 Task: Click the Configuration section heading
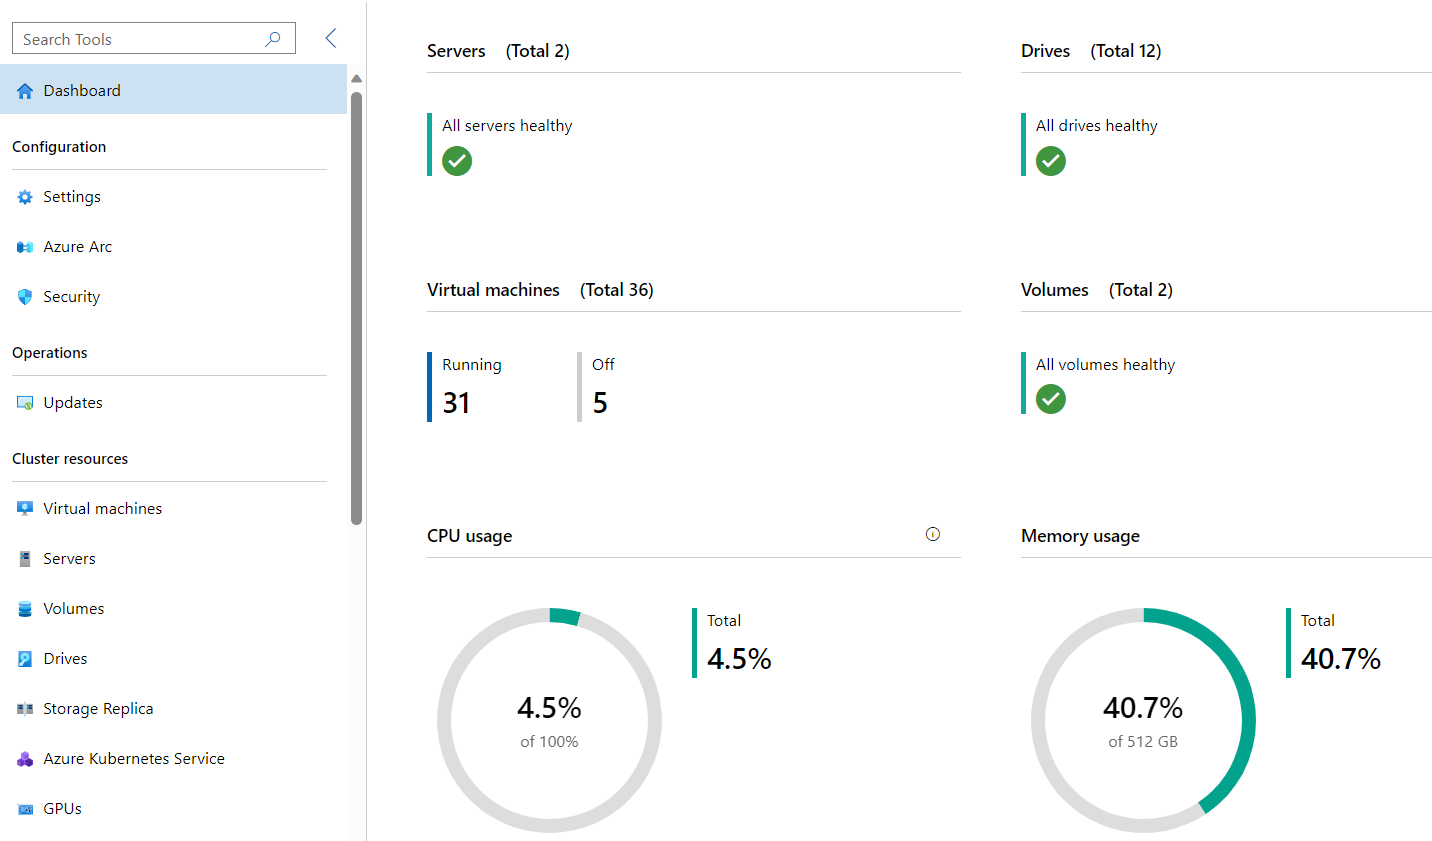[59, 147]
